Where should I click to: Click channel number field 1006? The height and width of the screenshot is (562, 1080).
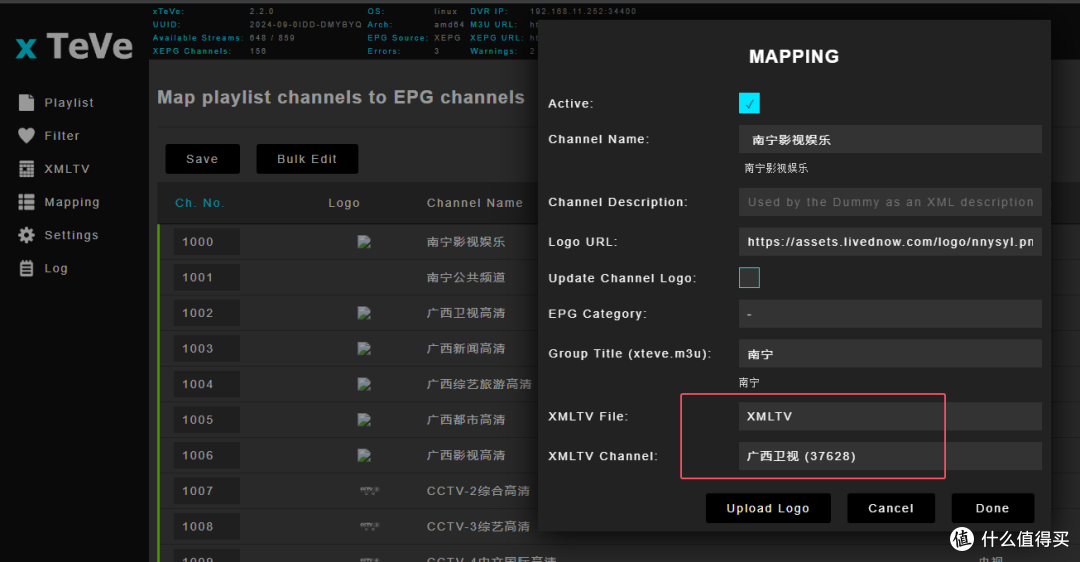(x=207, y=455)
